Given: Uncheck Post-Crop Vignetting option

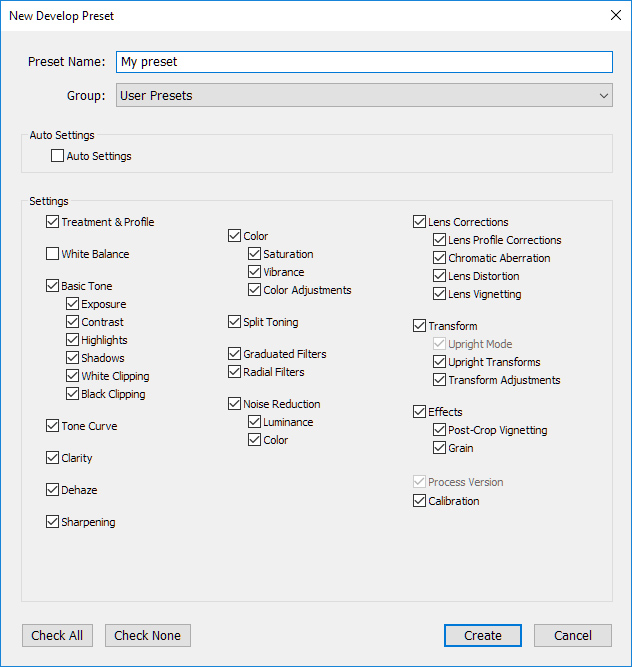Looking at the screenshot, I should (440, 430).
